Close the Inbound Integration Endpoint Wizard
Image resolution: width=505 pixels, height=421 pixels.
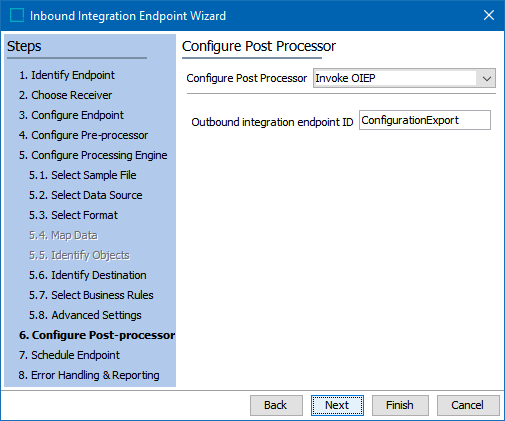489,15
